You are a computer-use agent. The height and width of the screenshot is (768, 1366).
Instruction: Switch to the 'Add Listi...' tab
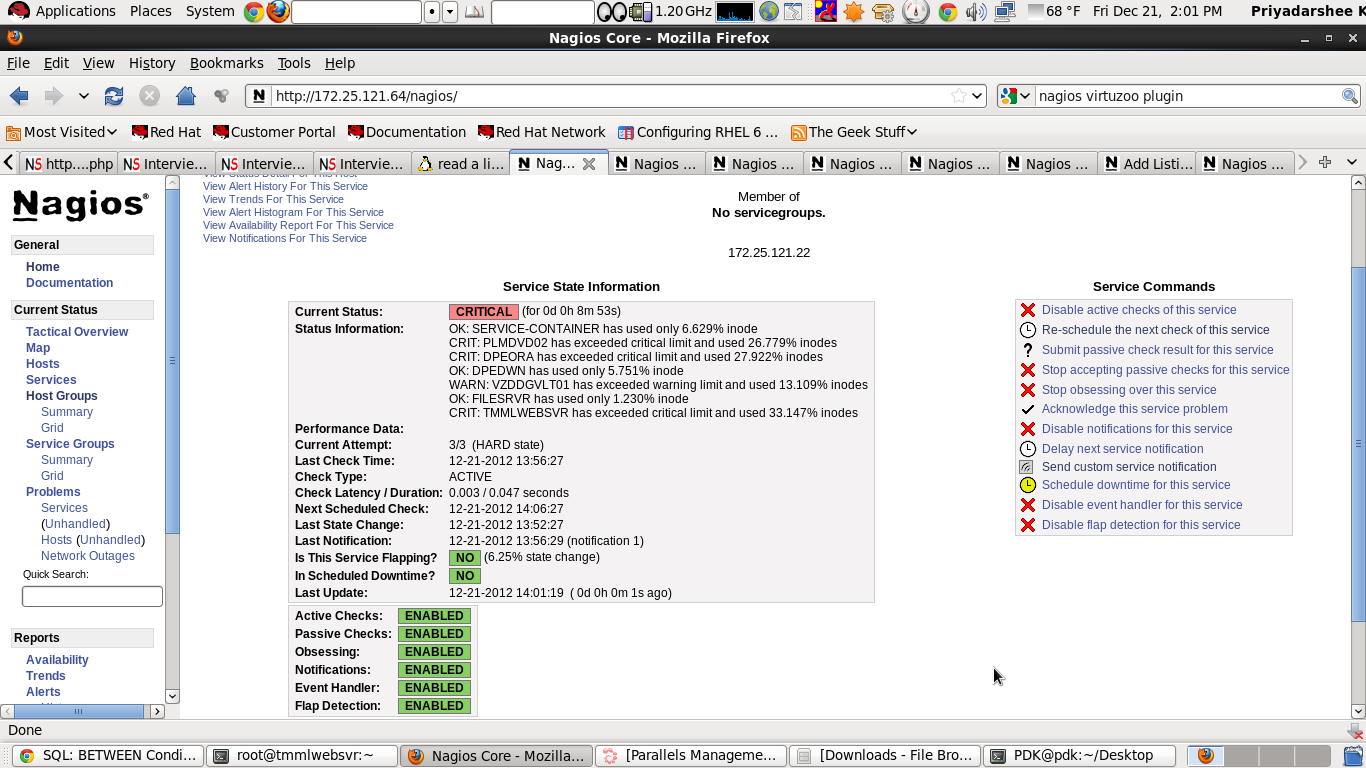[1146, 164]
